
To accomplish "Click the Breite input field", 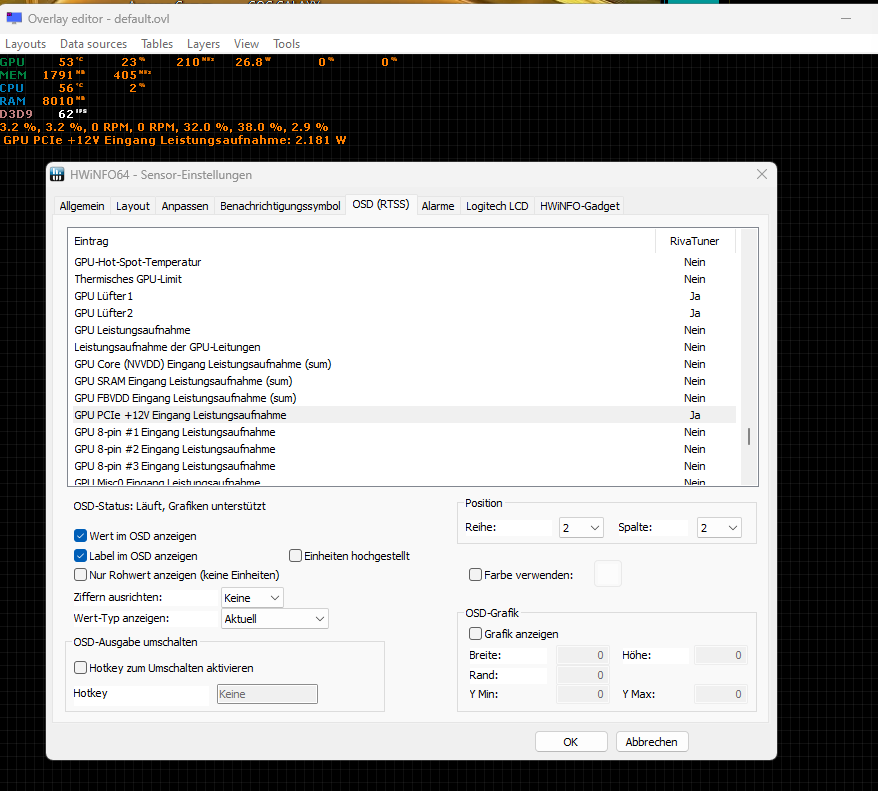I will [x=583, y=655].
